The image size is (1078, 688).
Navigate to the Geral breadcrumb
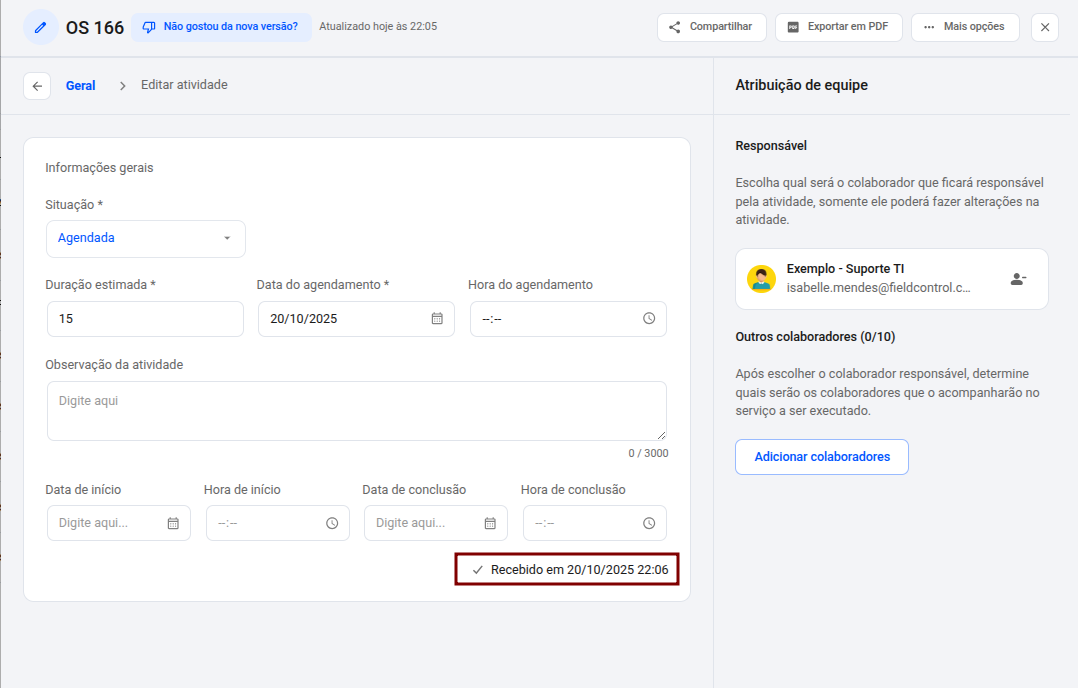[80, 86]
